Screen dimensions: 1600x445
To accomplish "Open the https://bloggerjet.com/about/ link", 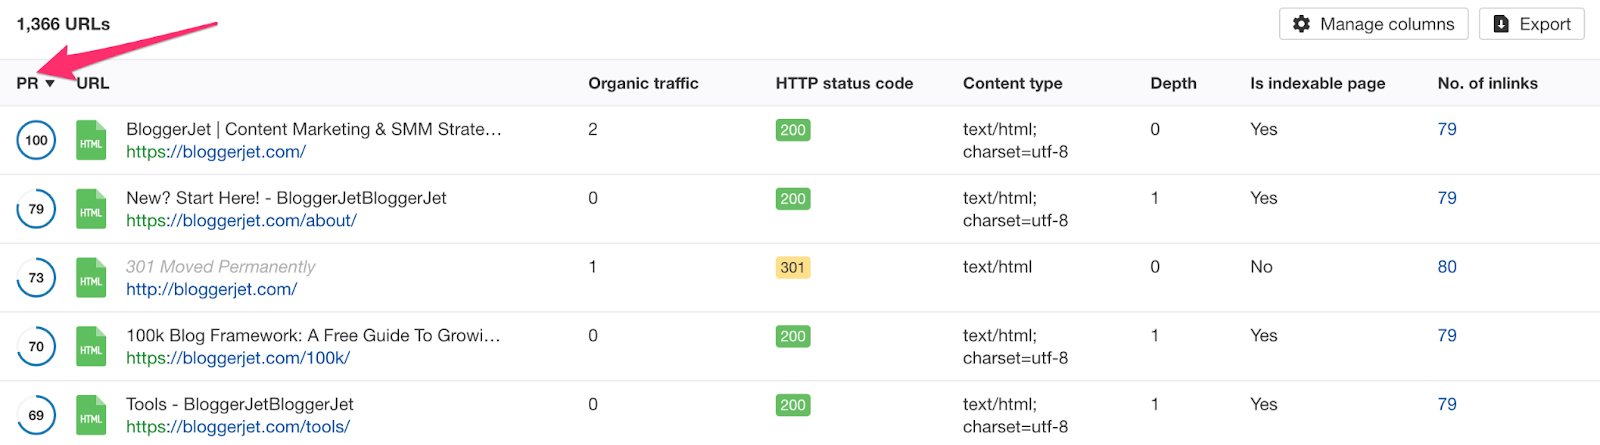I will (x=241, y=221).
